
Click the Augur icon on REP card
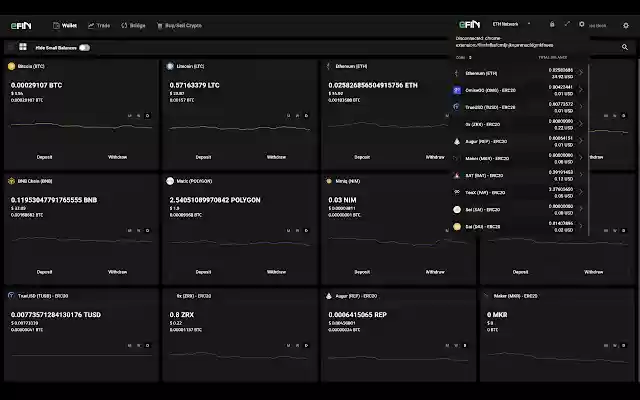pos(329,296)
